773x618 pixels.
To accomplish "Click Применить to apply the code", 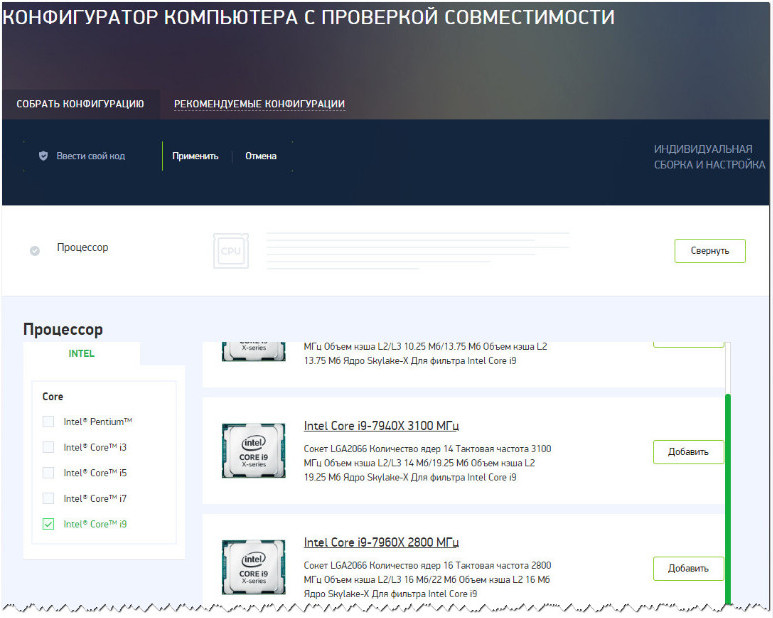I will 195,156.
